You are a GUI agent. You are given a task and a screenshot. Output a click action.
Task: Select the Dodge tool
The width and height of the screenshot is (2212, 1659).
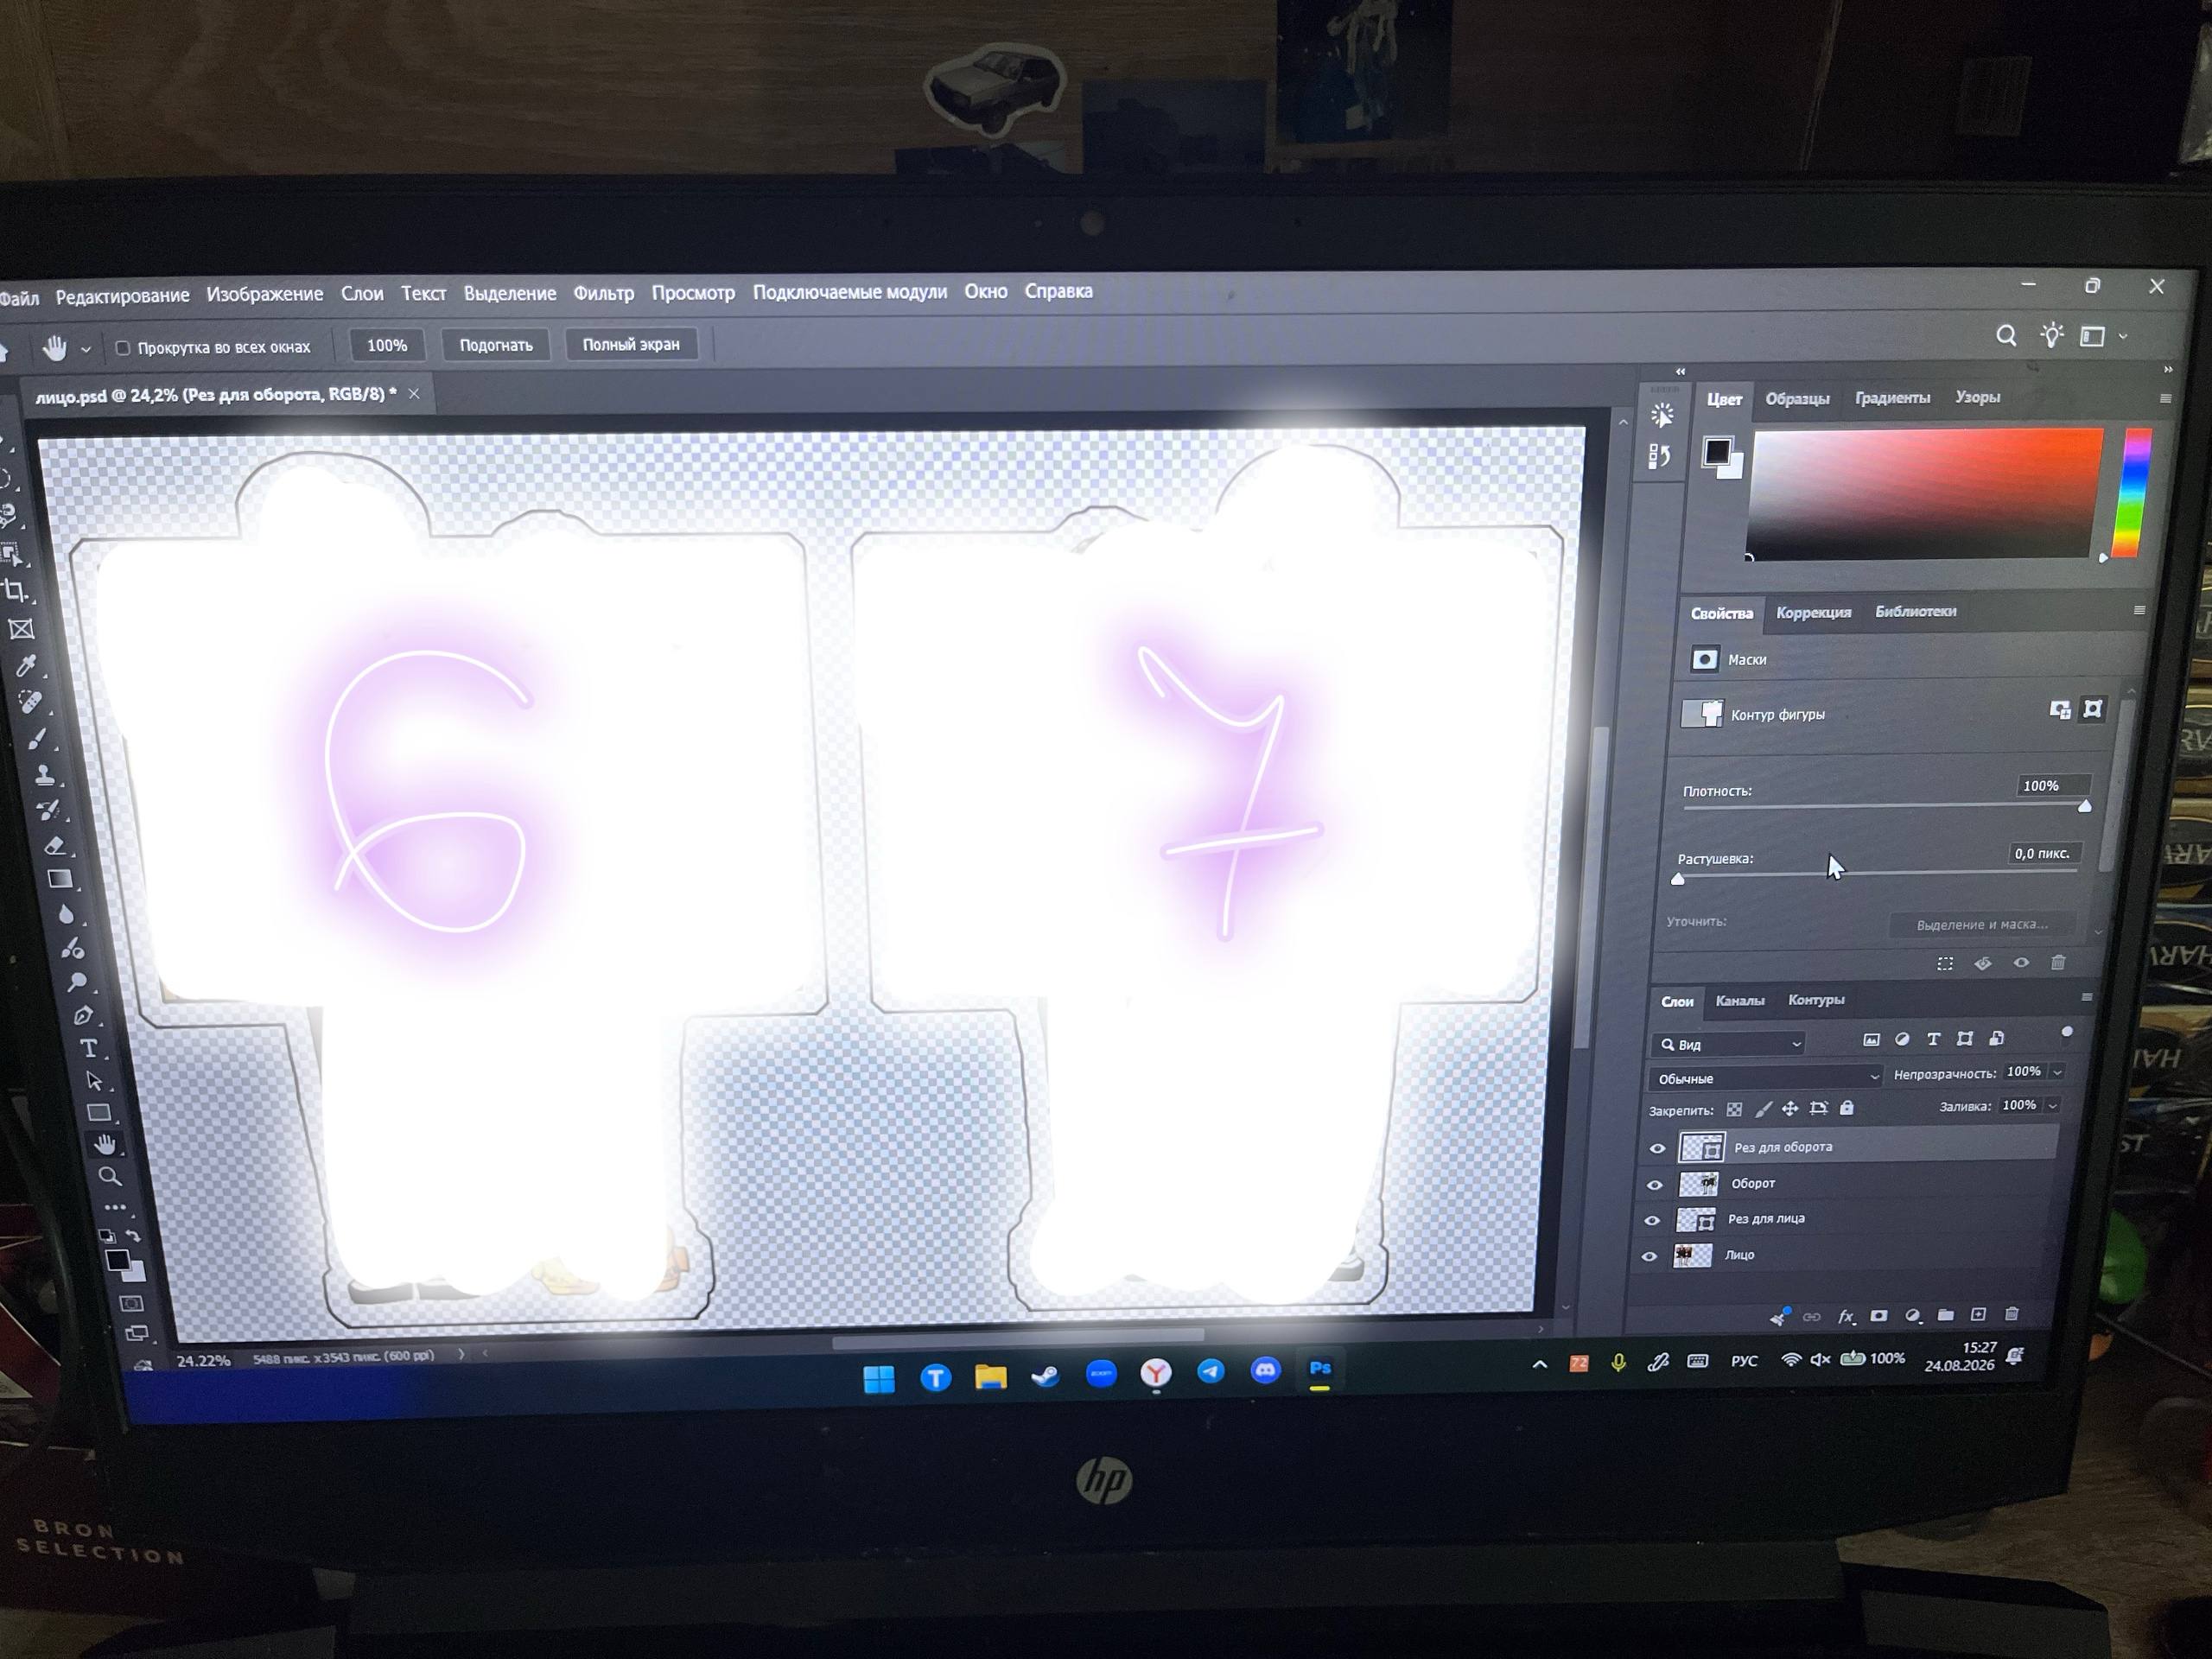[77, 982]
